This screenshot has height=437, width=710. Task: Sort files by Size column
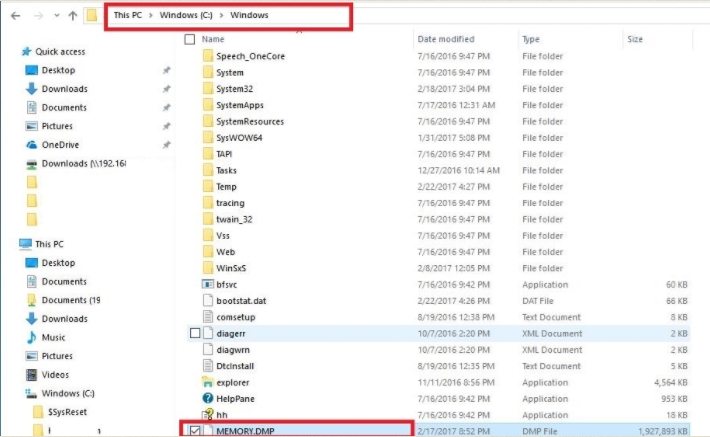tap(635, 39)
